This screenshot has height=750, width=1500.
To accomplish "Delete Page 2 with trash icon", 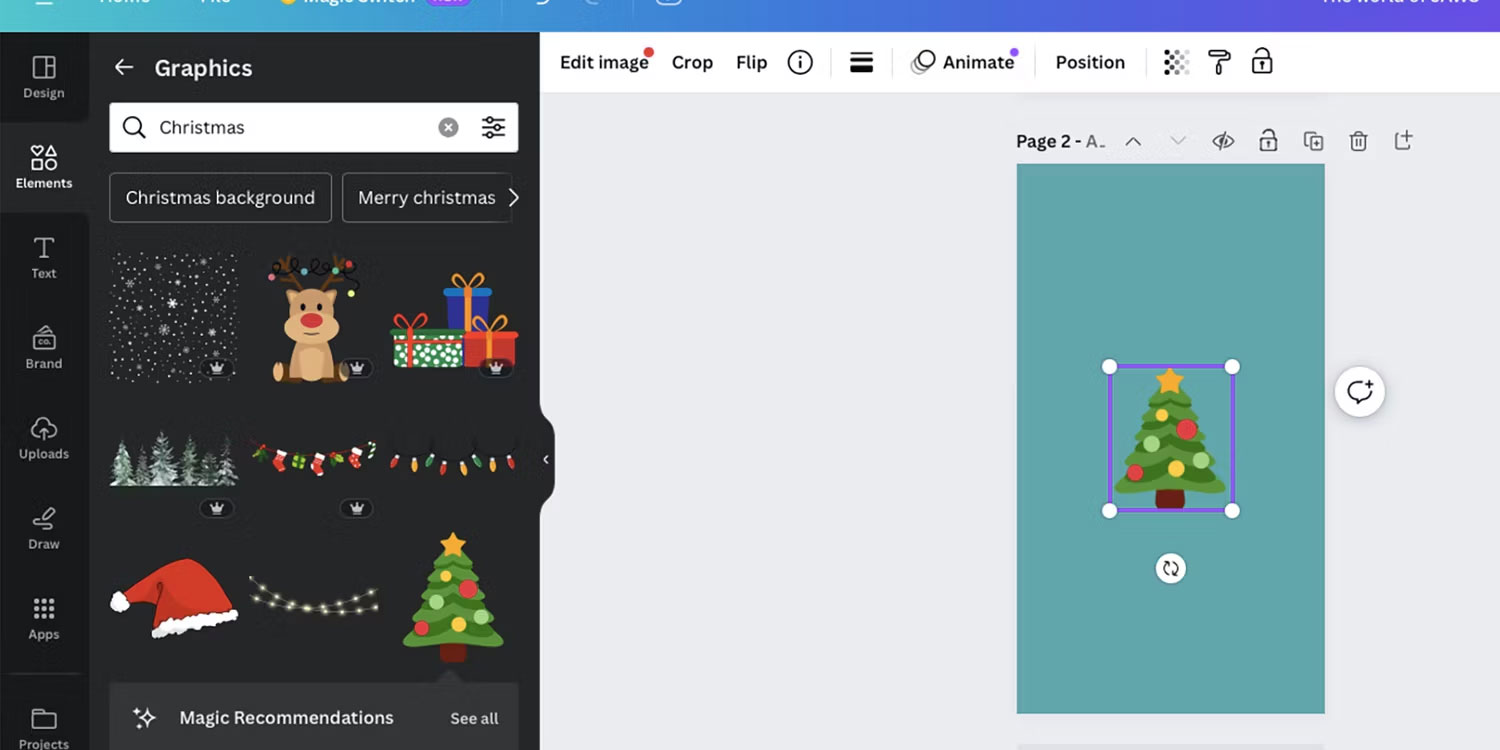I will pos(1358,141).
